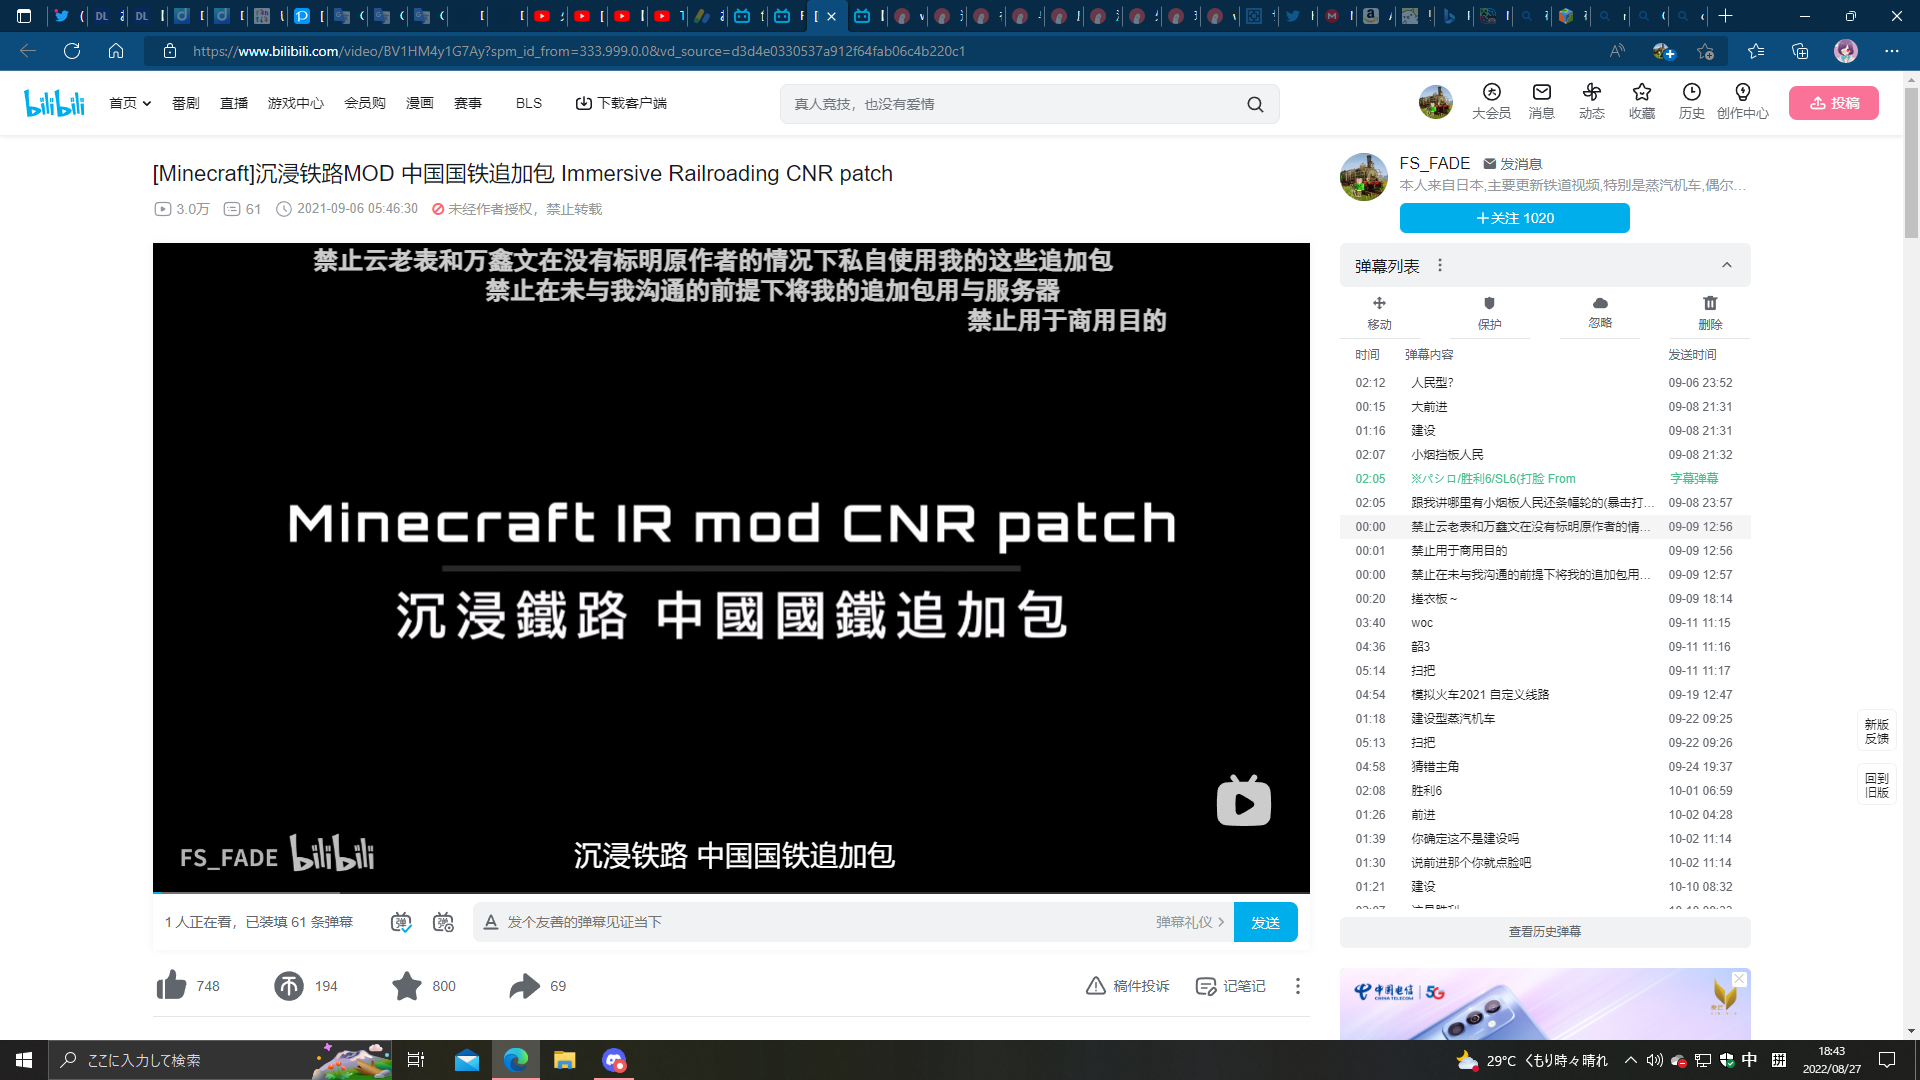Viewport: 1920px width, 1080px height.
Task: Click the star favorite icon
Action: pos(407,986)
